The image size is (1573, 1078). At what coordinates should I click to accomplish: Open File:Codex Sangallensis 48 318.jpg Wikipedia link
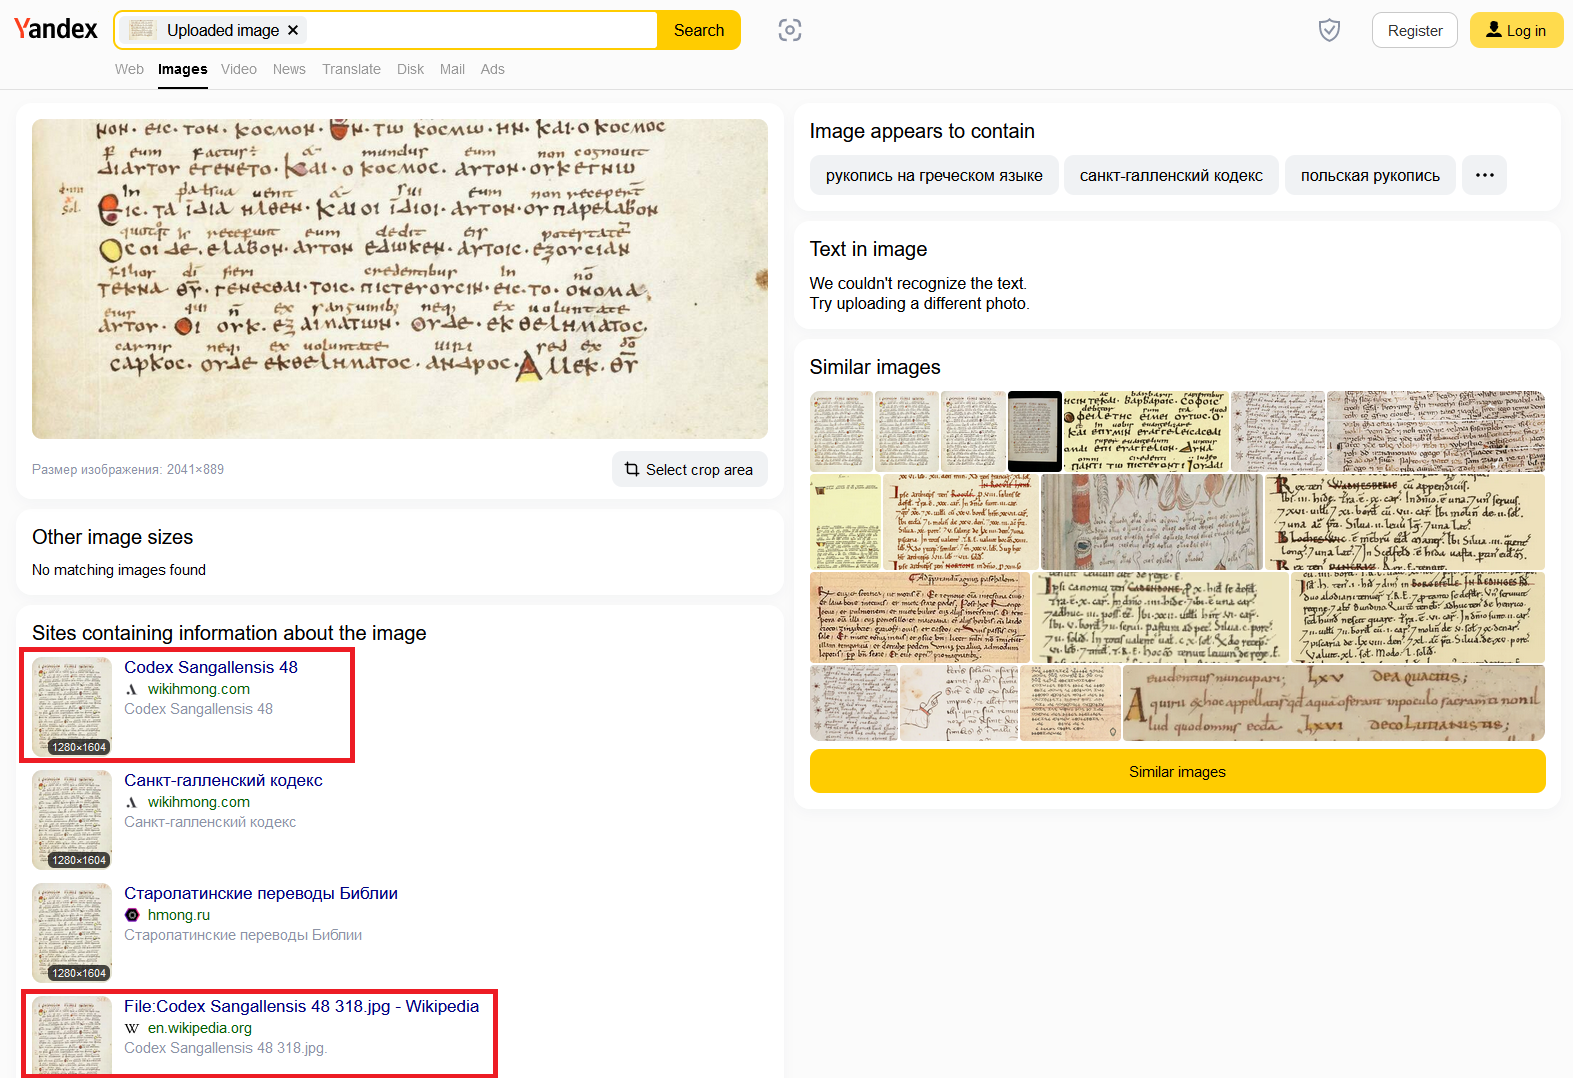(x=301, y=1006)
